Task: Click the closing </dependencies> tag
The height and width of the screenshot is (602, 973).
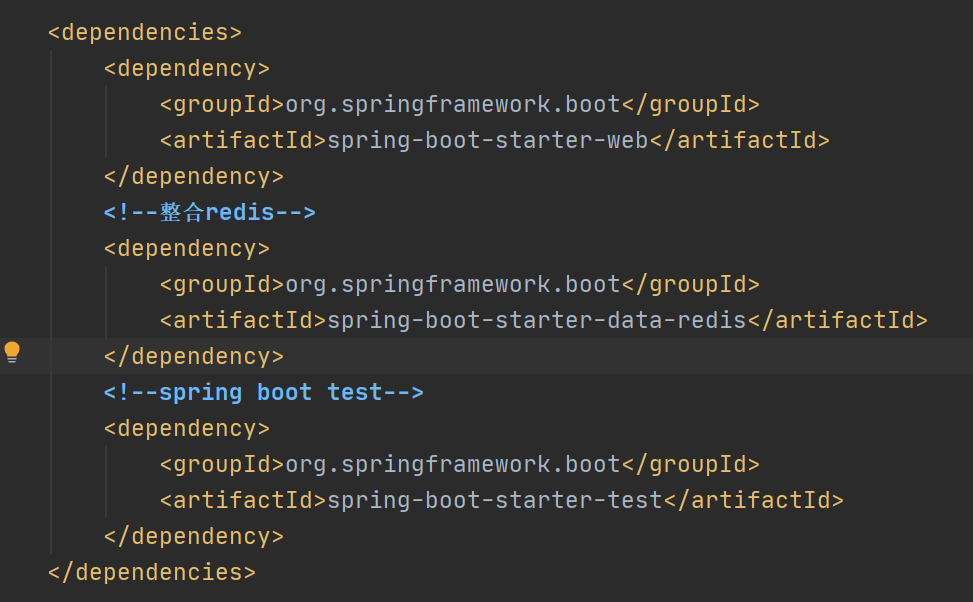Action: point(152,572)
